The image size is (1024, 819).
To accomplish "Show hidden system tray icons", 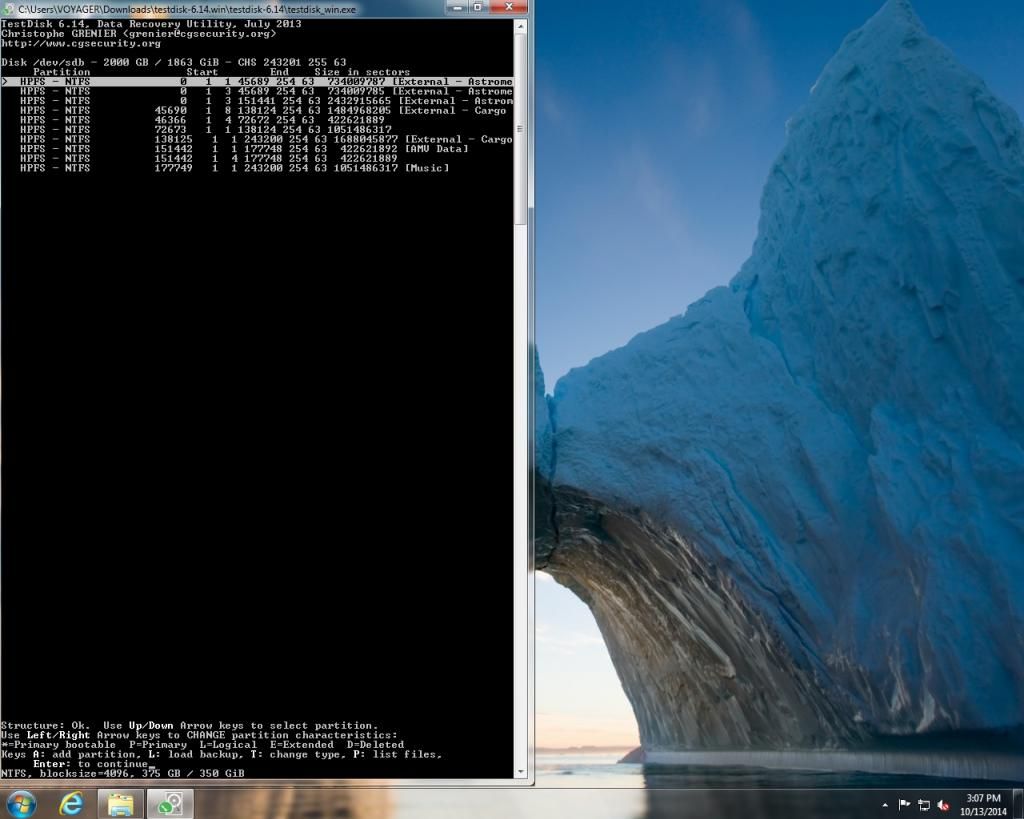I will pos(885,804).
